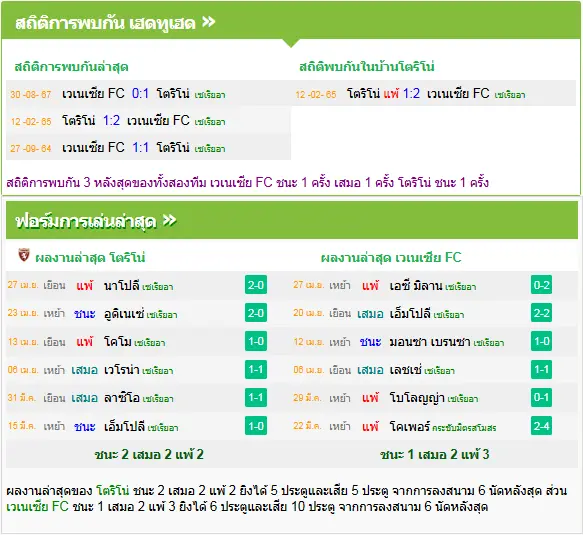Click green 'โตริโน่' link in bottom paragraph
This screenshot has width=583, height=535.
tap(112, 490)
